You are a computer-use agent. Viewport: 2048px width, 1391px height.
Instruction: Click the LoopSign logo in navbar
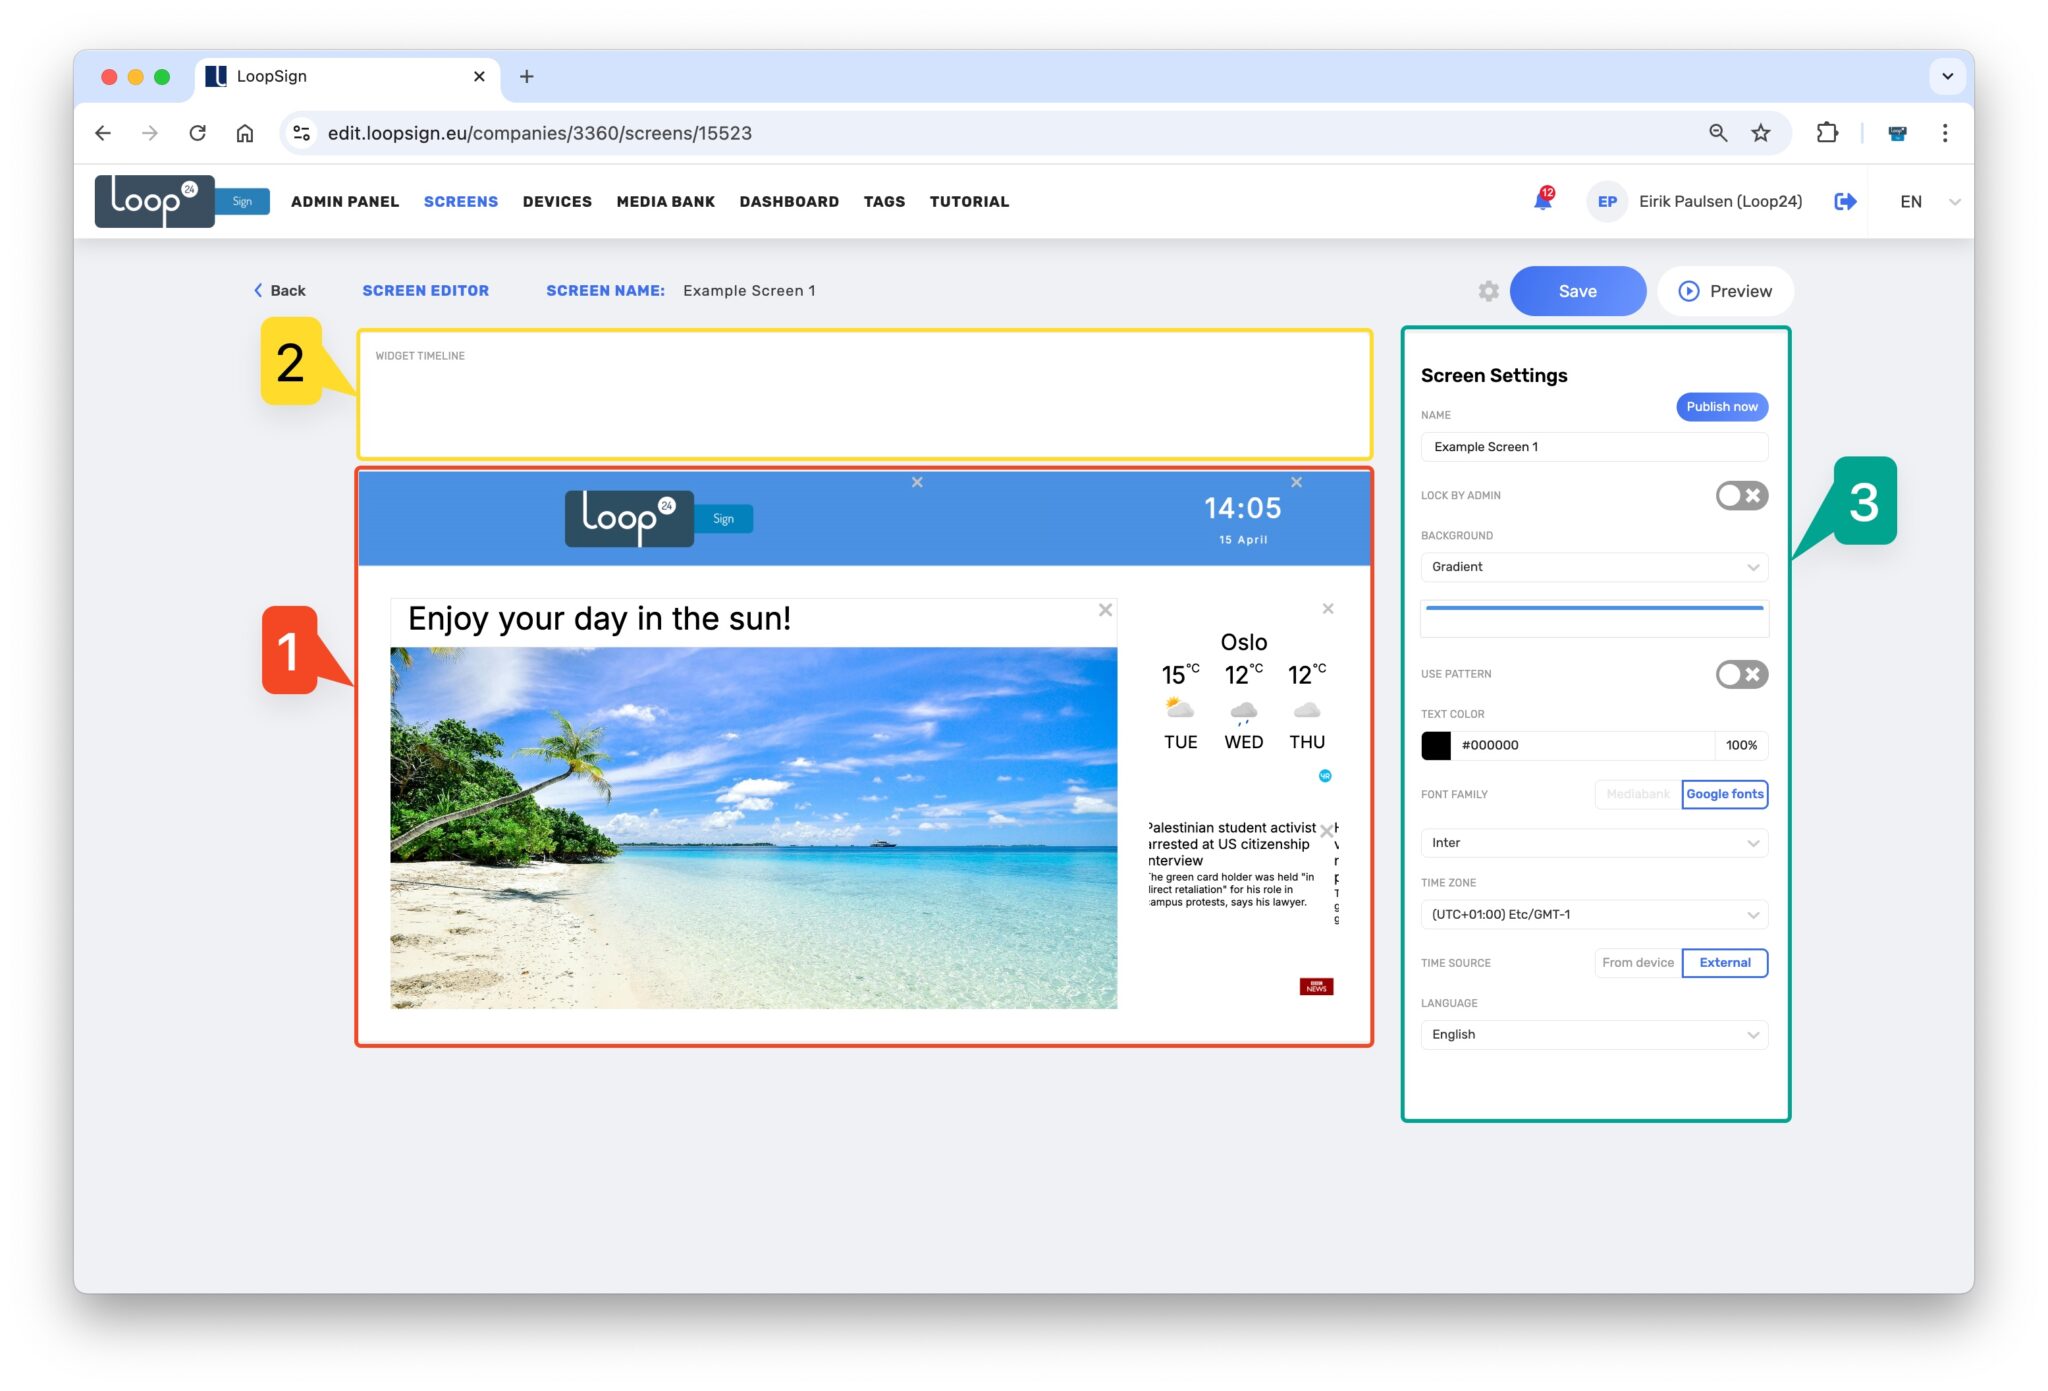pyautogui.click(x=182, y=201)
